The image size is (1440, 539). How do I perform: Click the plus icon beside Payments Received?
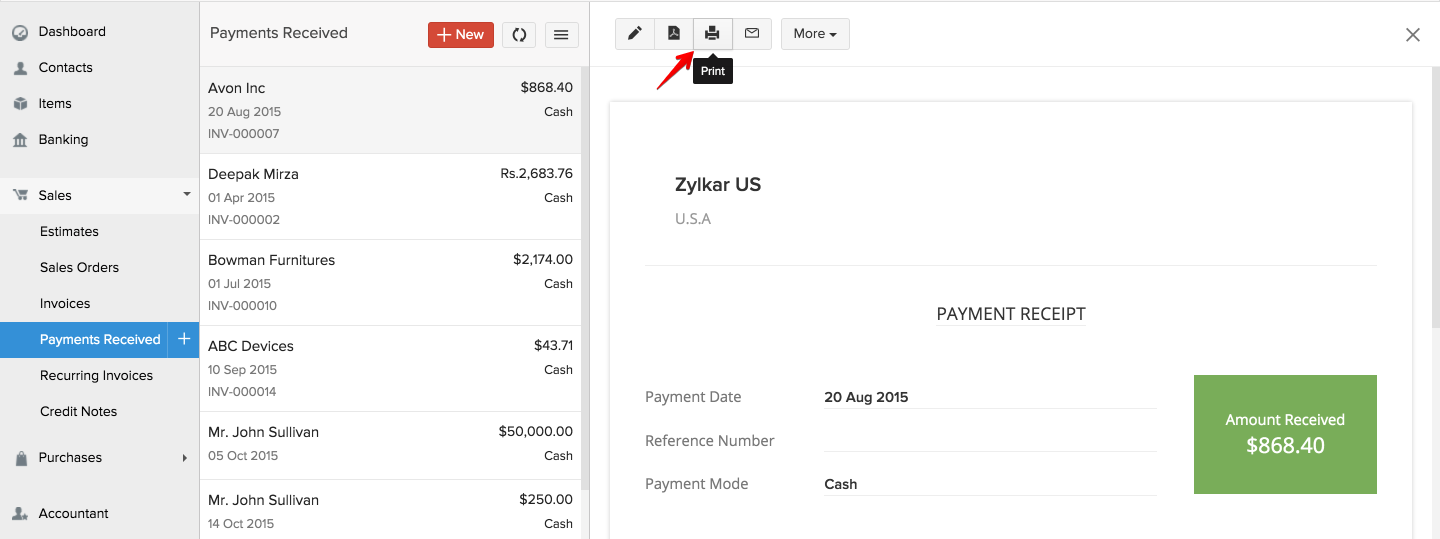point(184,339)
